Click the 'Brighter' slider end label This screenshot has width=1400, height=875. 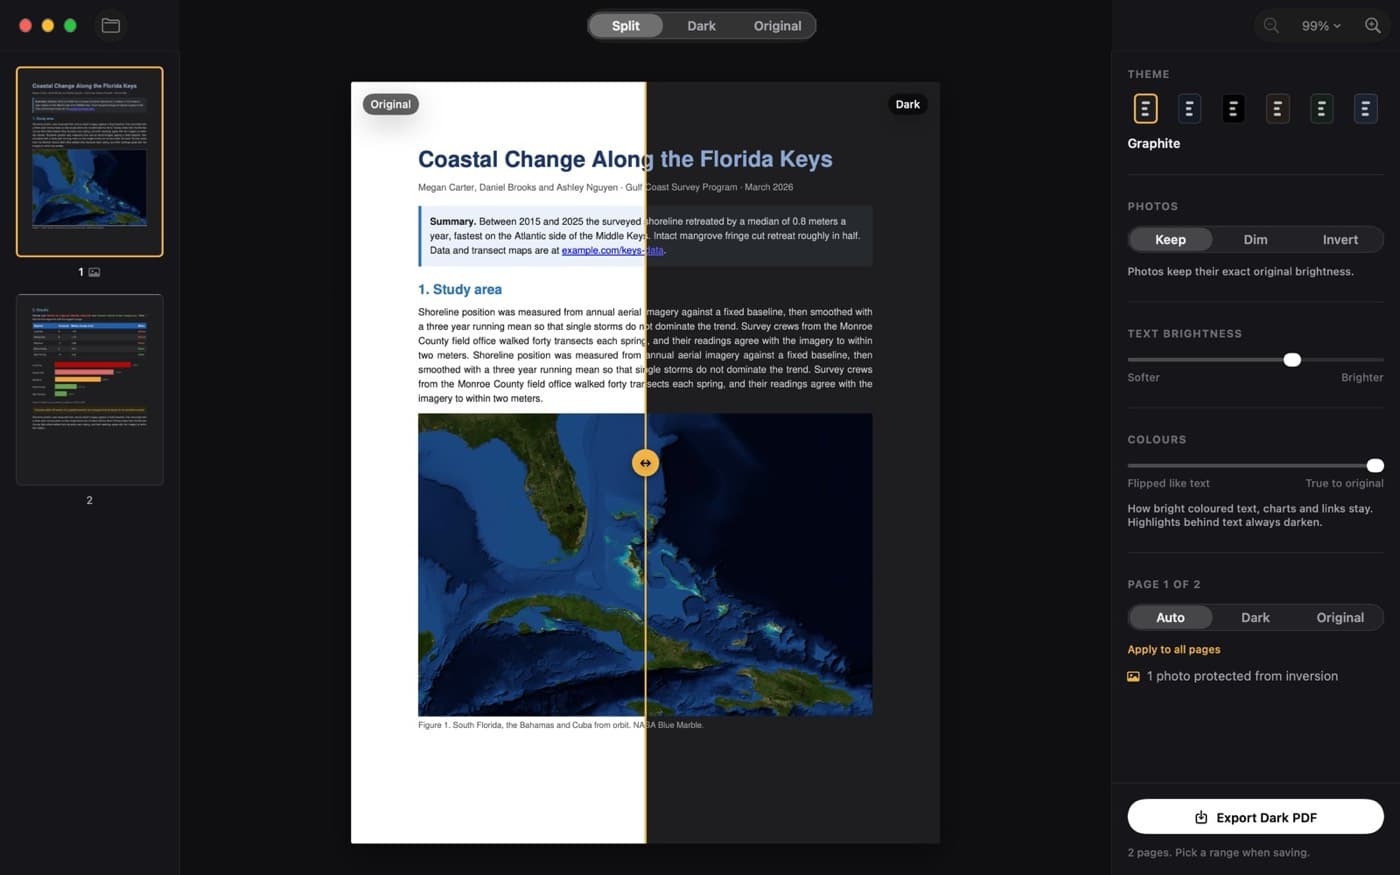pos(1362,377)
